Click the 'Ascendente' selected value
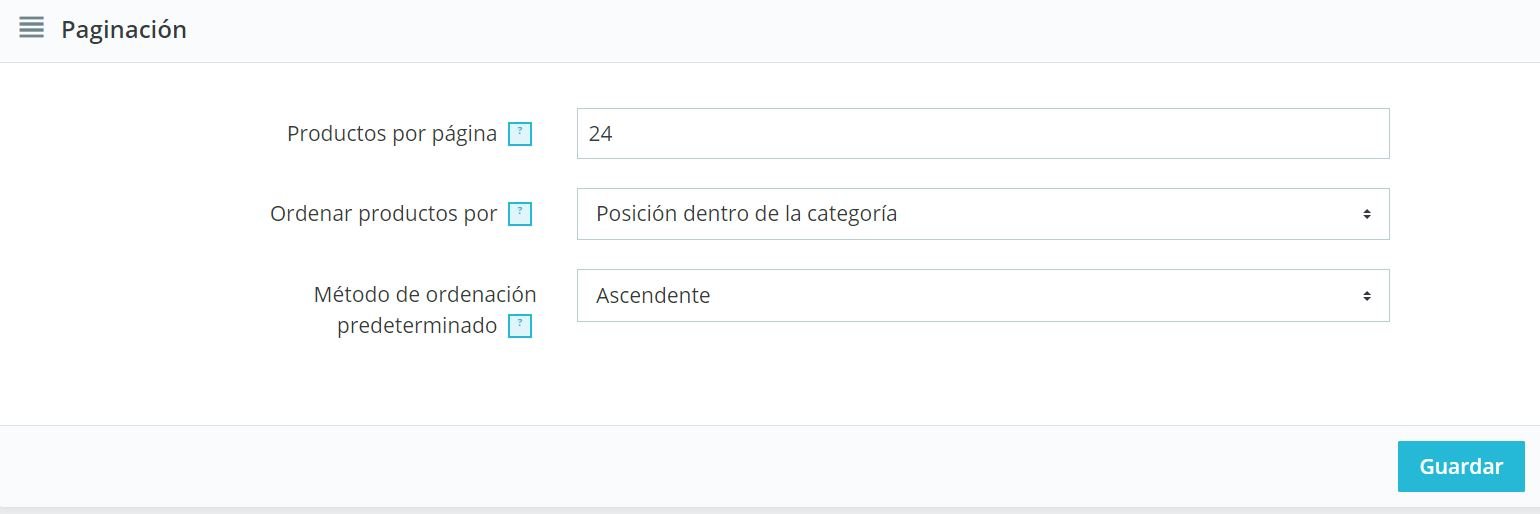The height and width of the screenshot is (514, 1540). click(653, 296)
